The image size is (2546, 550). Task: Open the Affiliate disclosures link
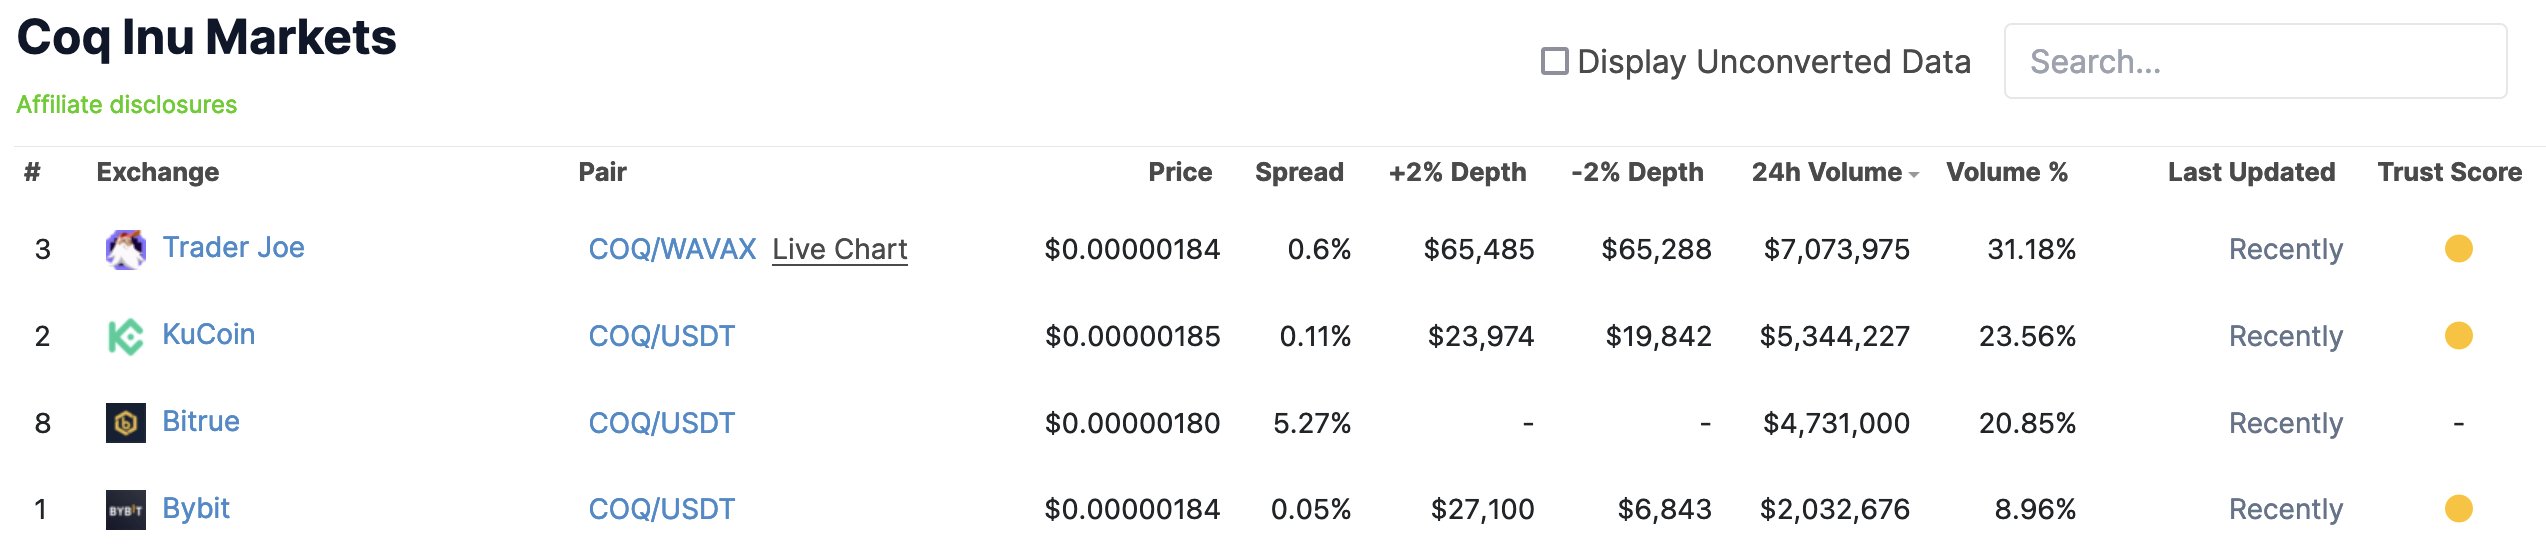pyautogui.click(x=126, y=105)
